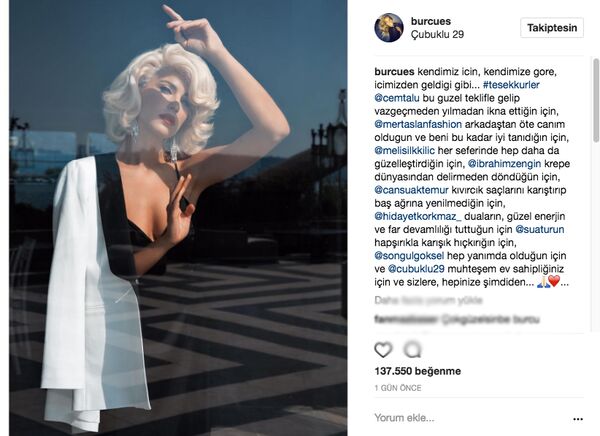Screen dimensions: 600x436
Task: Open the @cemtalu mention
Action: coord(397,98)
